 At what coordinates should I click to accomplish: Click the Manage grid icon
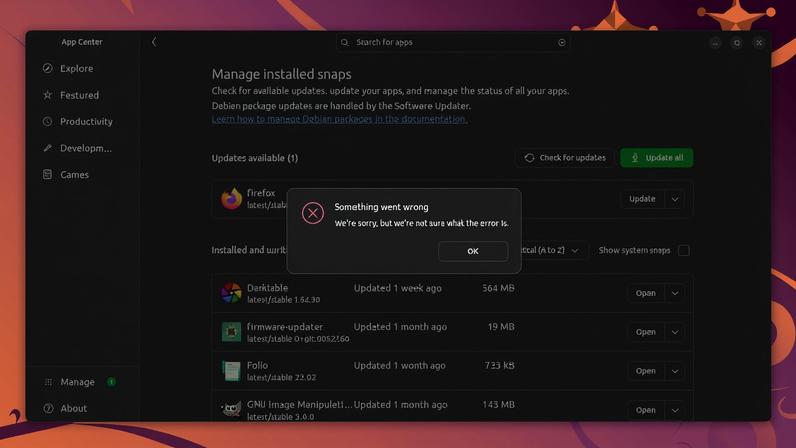coord(48,381)
